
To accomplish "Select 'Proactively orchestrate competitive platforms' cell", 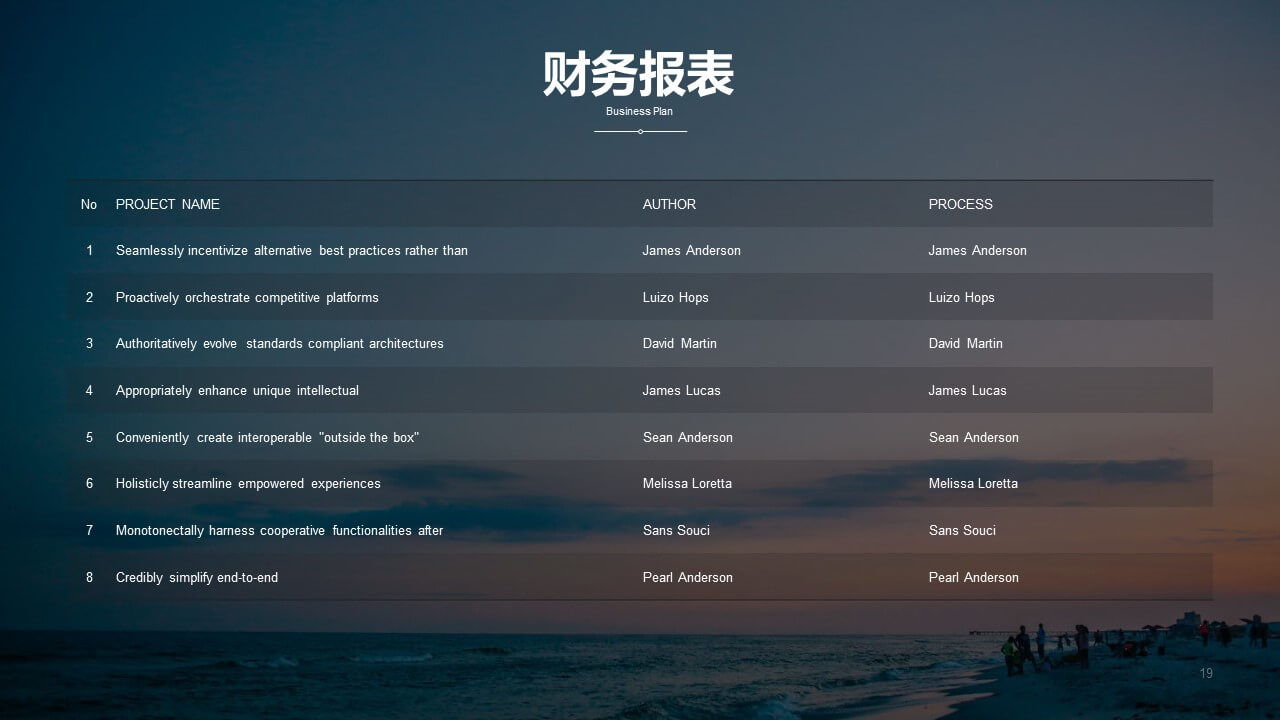I will [247, 297].
